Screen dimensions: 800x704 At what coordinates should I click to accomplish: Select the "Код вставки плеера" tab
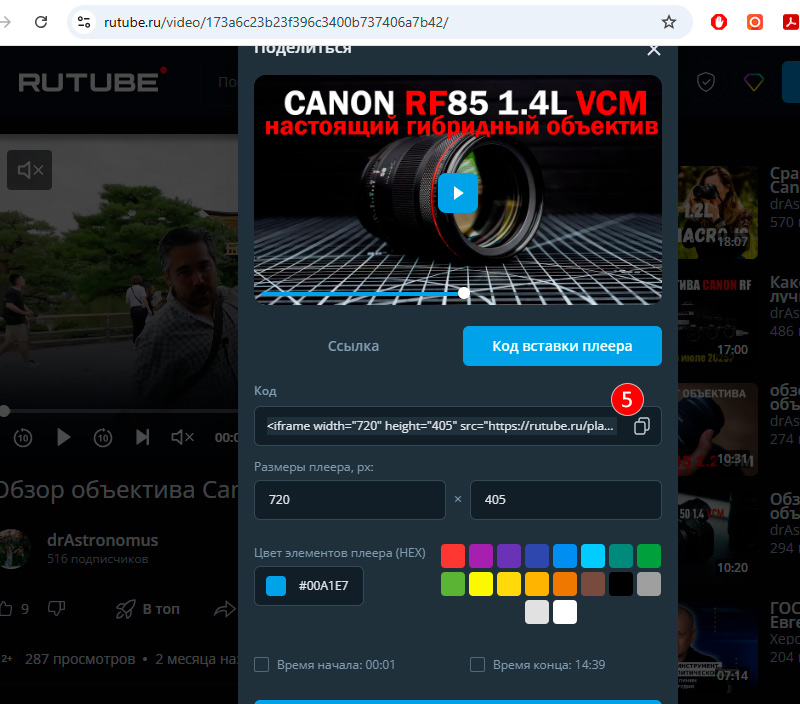(x=562, y=346)
